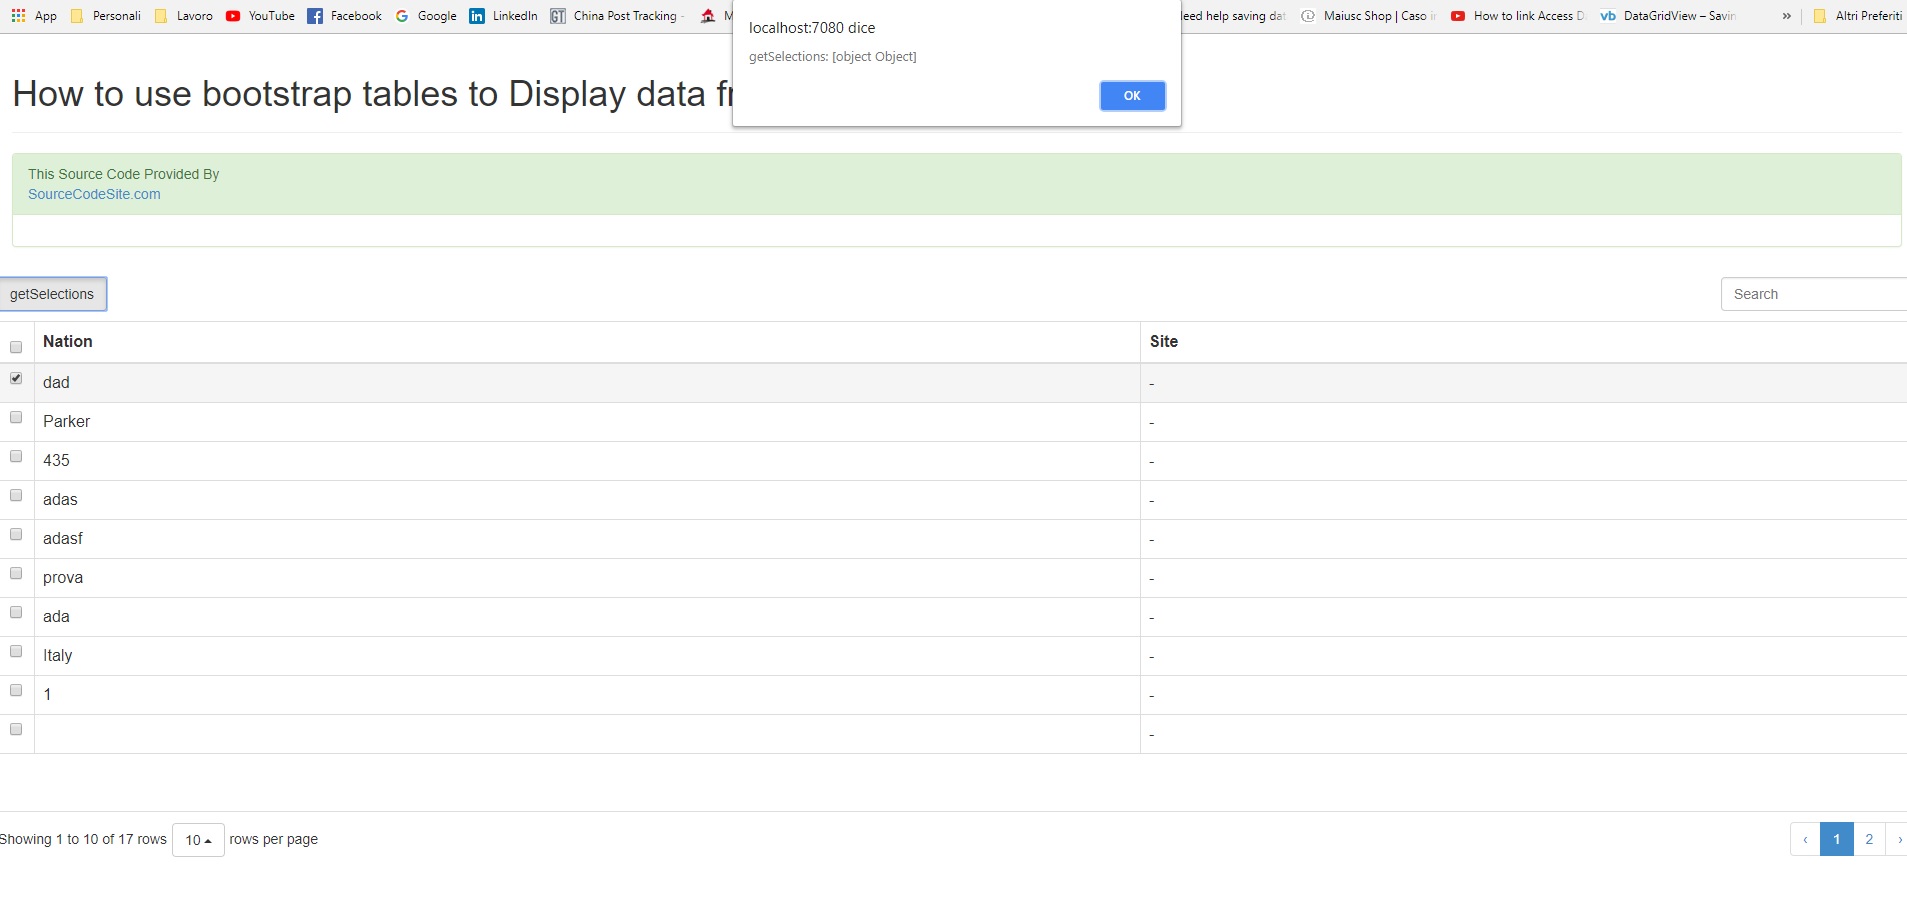This screenshot has height=921, width=1907.
Task: Check the 435 row checkbox
Action: click(x=16, y=456)
